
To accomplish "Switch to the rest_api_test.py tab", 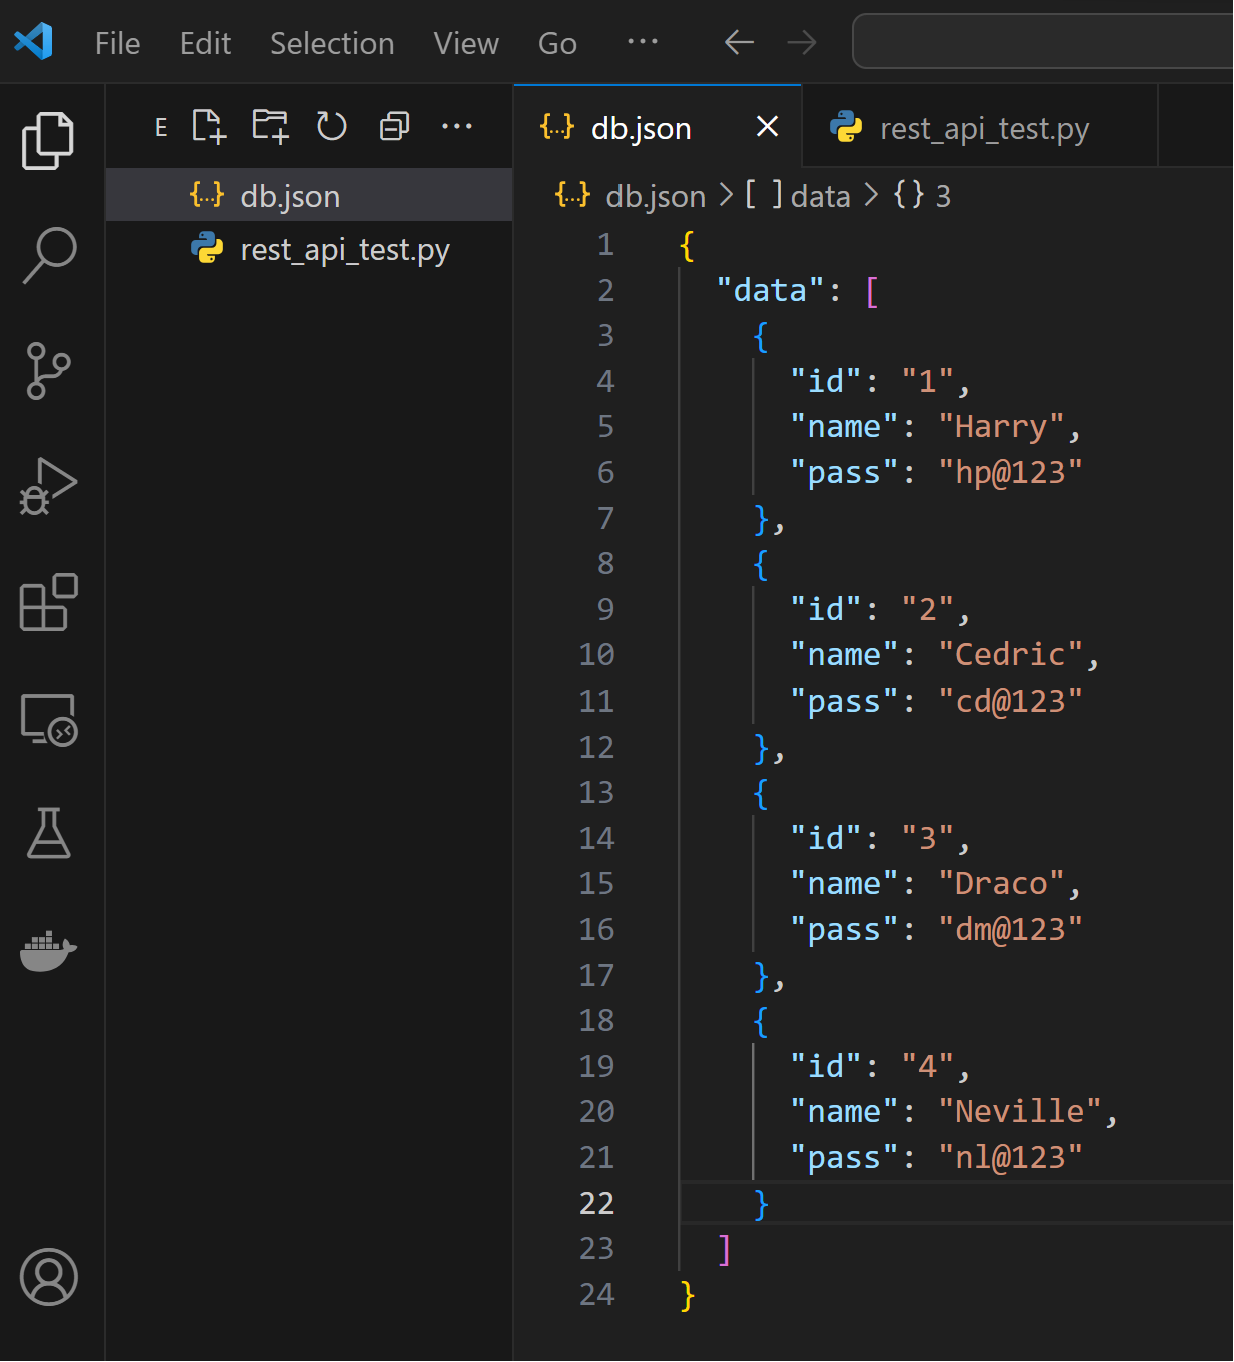I will click(x=980, y=127).
